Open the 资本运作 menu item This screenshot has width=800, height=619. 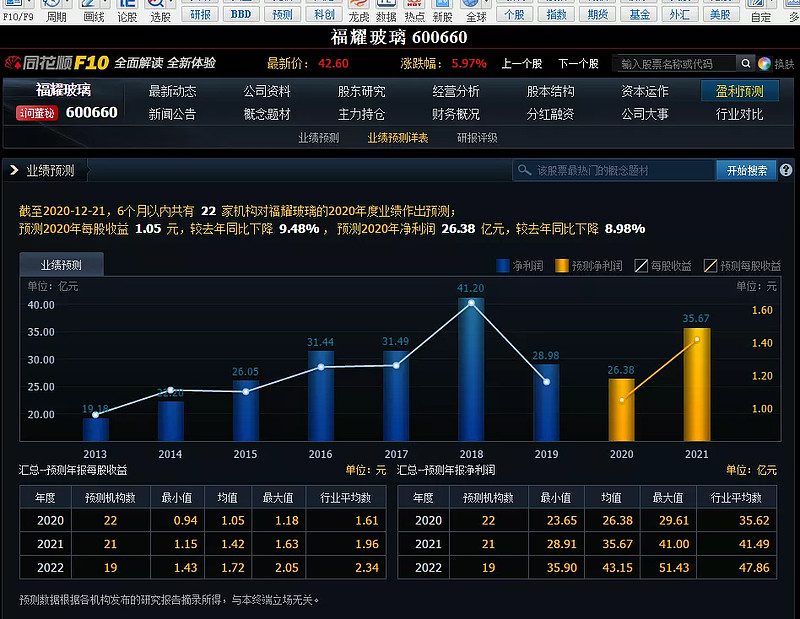coord(645,91)
